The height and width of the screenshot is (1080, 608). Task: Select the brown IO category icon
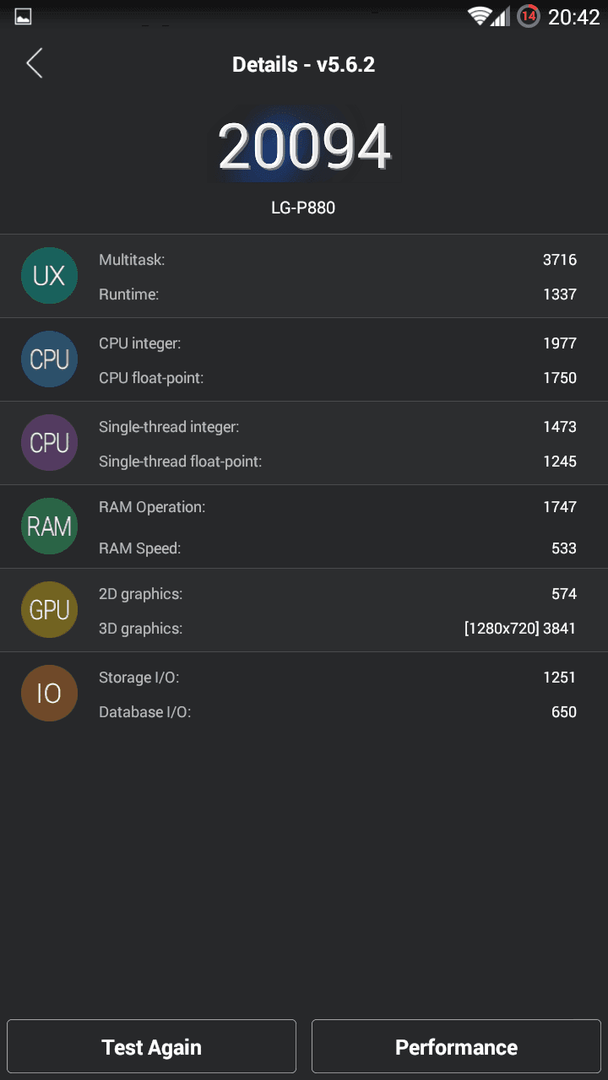tap(49, 693)
